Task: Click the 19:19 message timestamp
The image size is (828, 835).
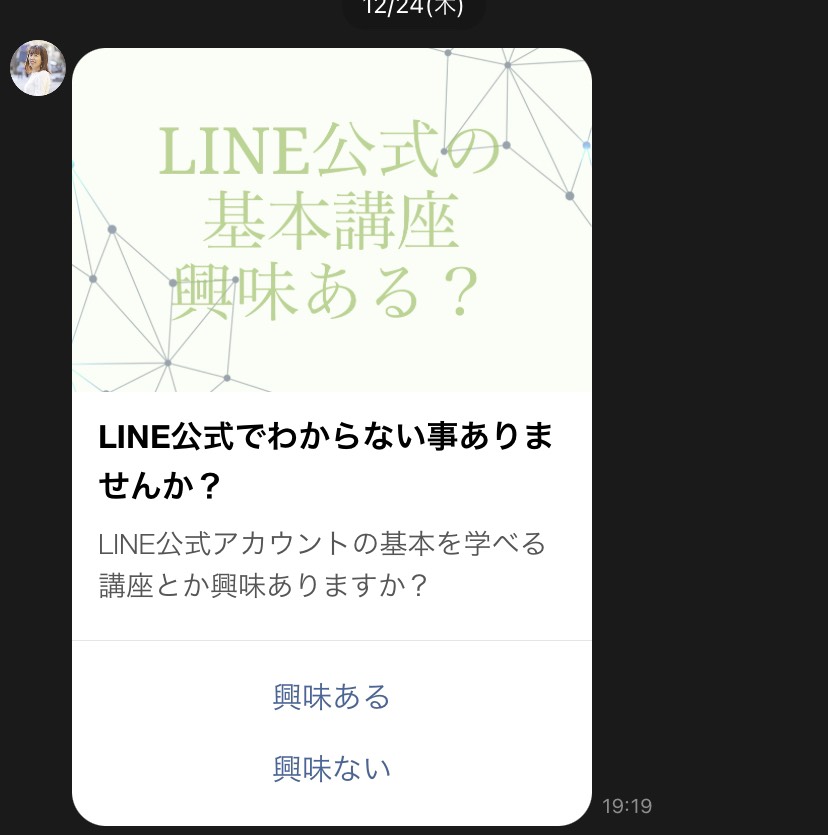Action: click(627, 806)
